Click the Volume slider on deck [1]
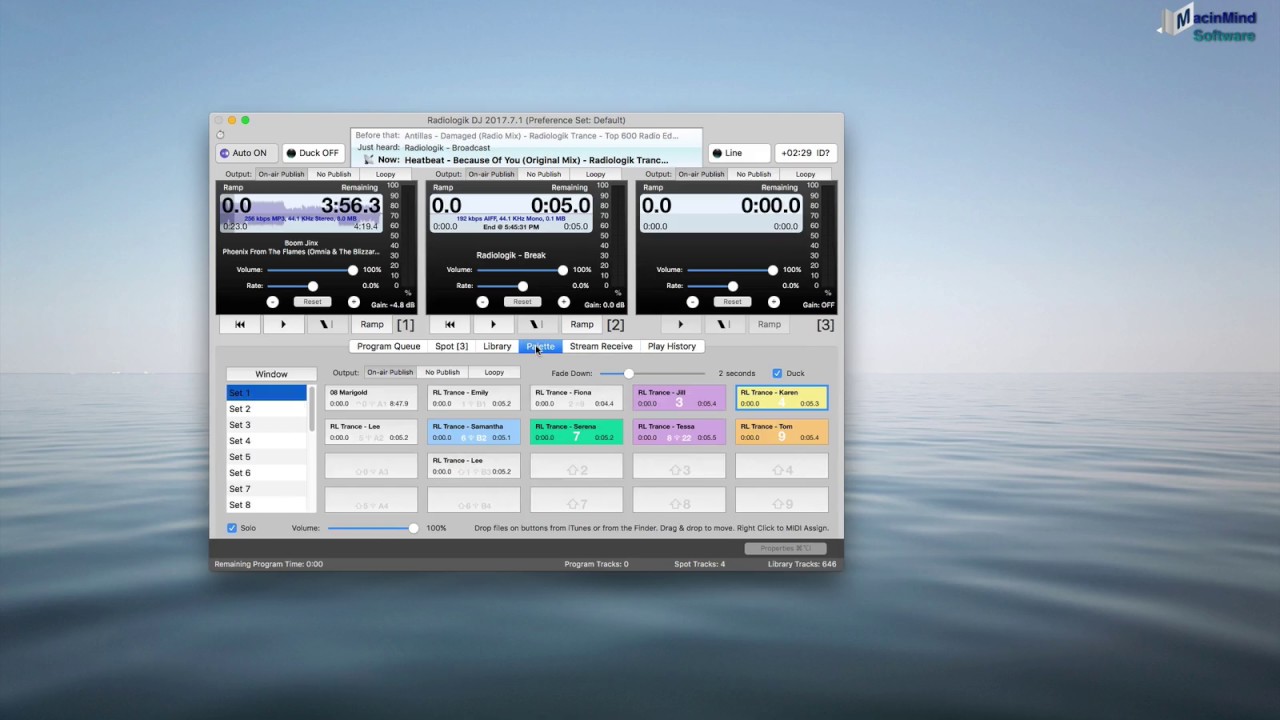1280x720 pixels. tap(312, 270)
